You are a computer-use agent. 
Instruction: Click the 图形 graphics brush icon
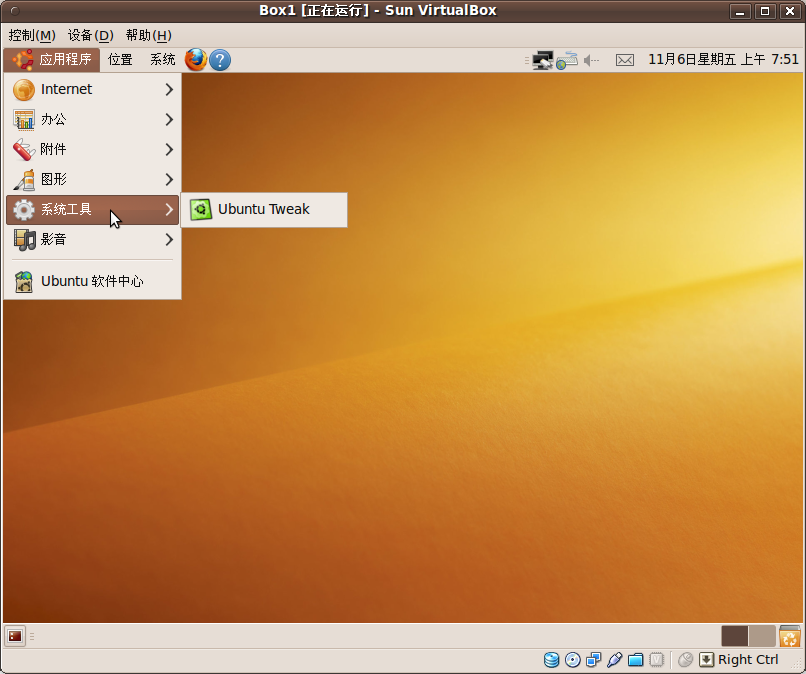(x=24, y=179)
